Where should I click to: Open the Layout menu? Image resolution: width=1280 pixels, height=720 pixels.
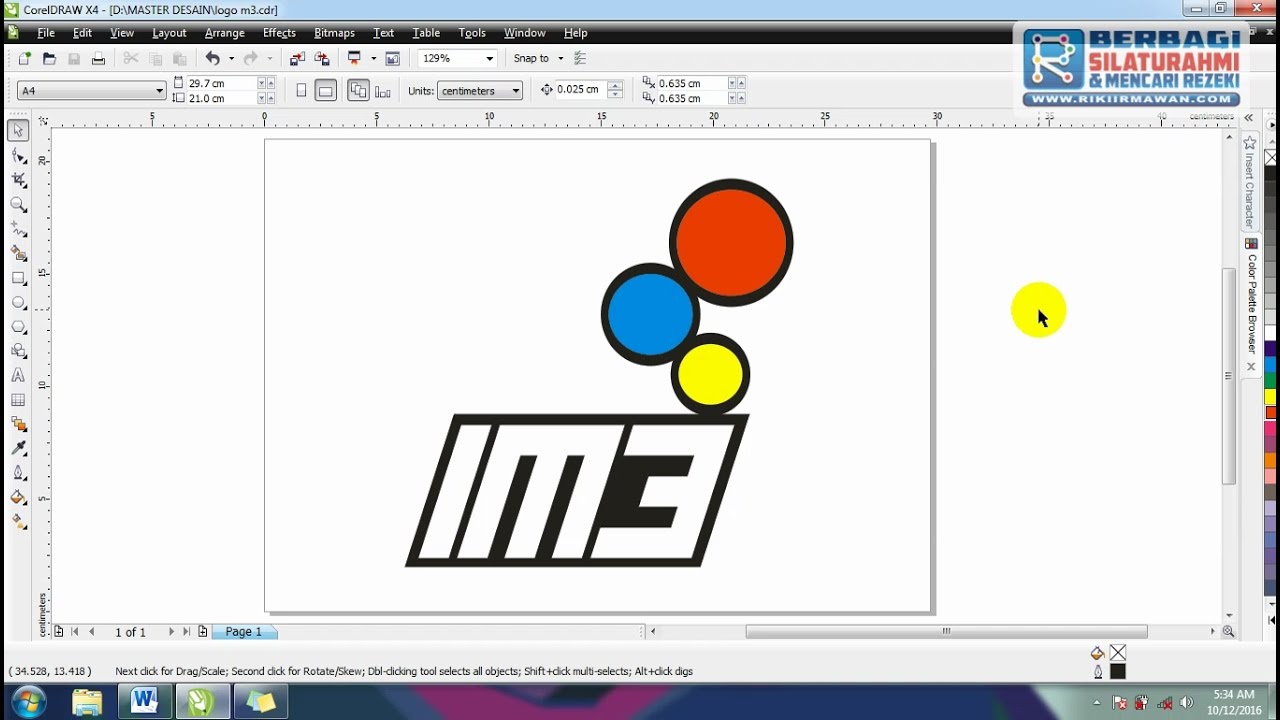tap(169, 33)
